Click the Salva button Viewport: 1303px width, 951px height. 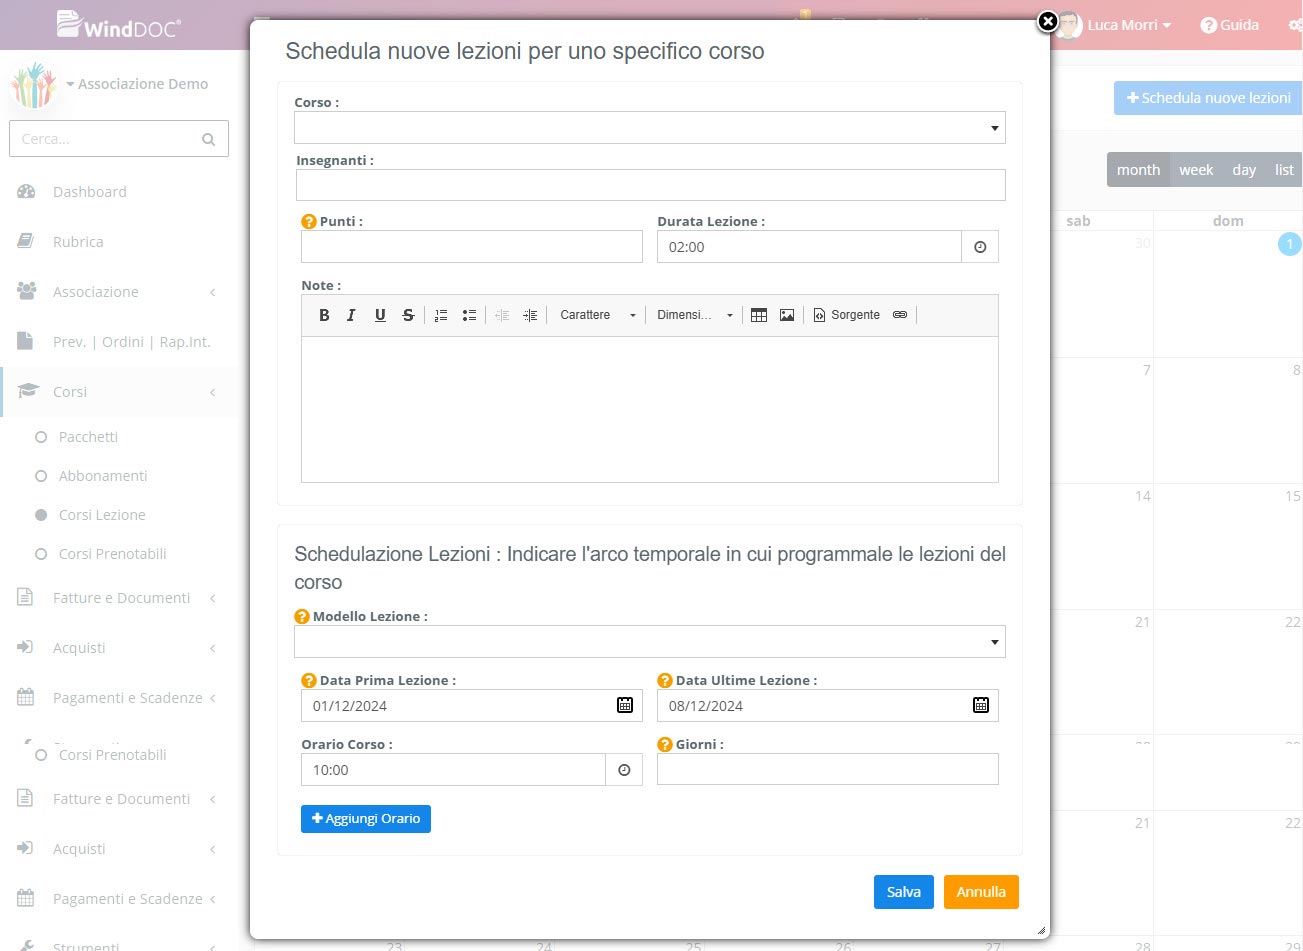[903, 892]
